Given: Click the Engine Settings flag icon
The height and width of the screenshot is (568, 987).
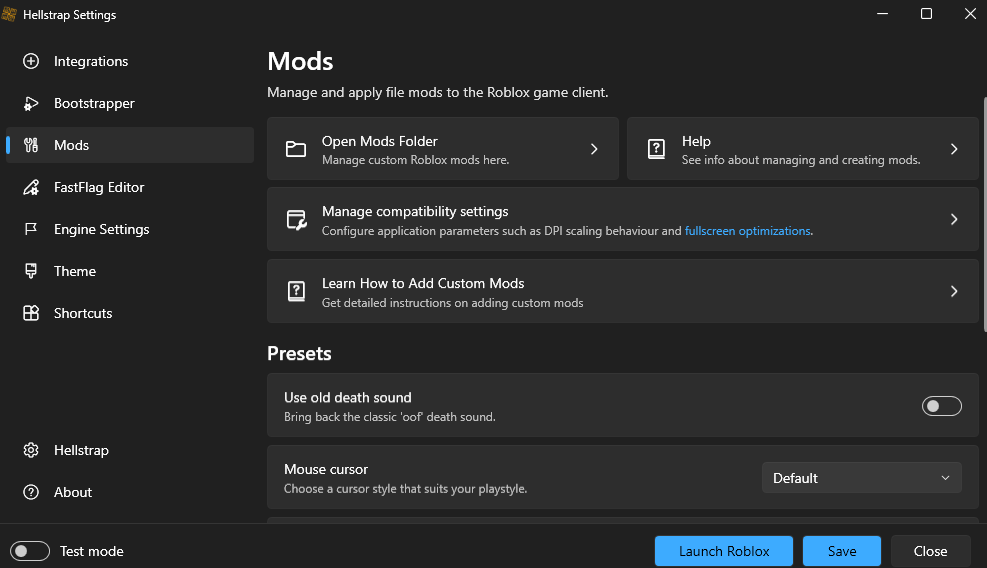Looking at the screenshot, I should 31,229.
